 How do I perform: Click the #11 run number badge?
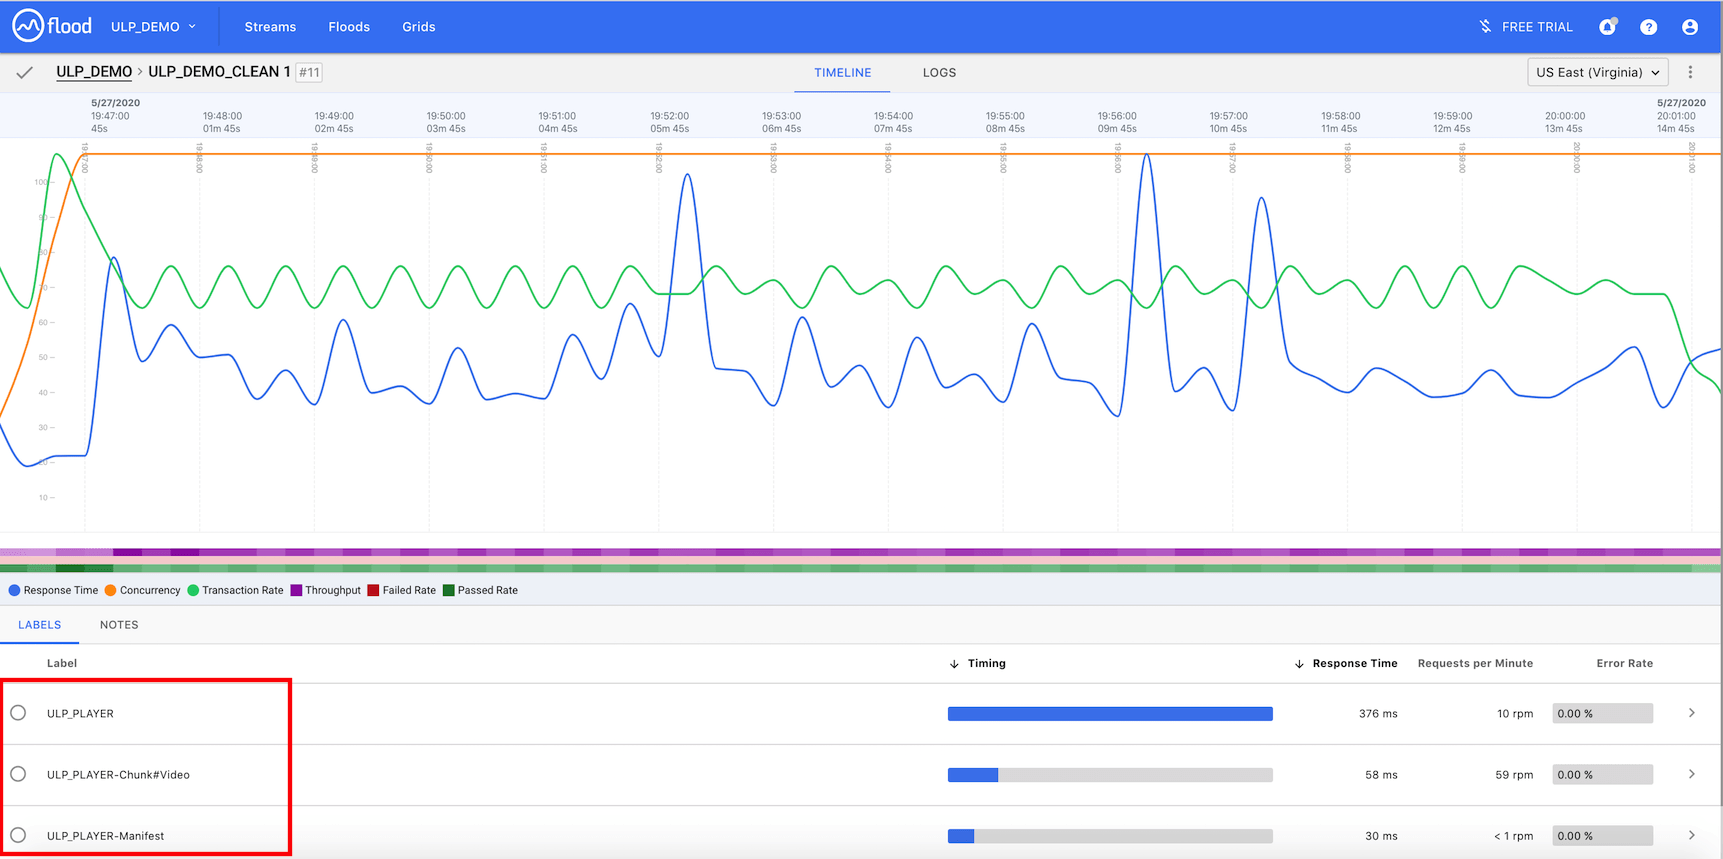point(309,72)
